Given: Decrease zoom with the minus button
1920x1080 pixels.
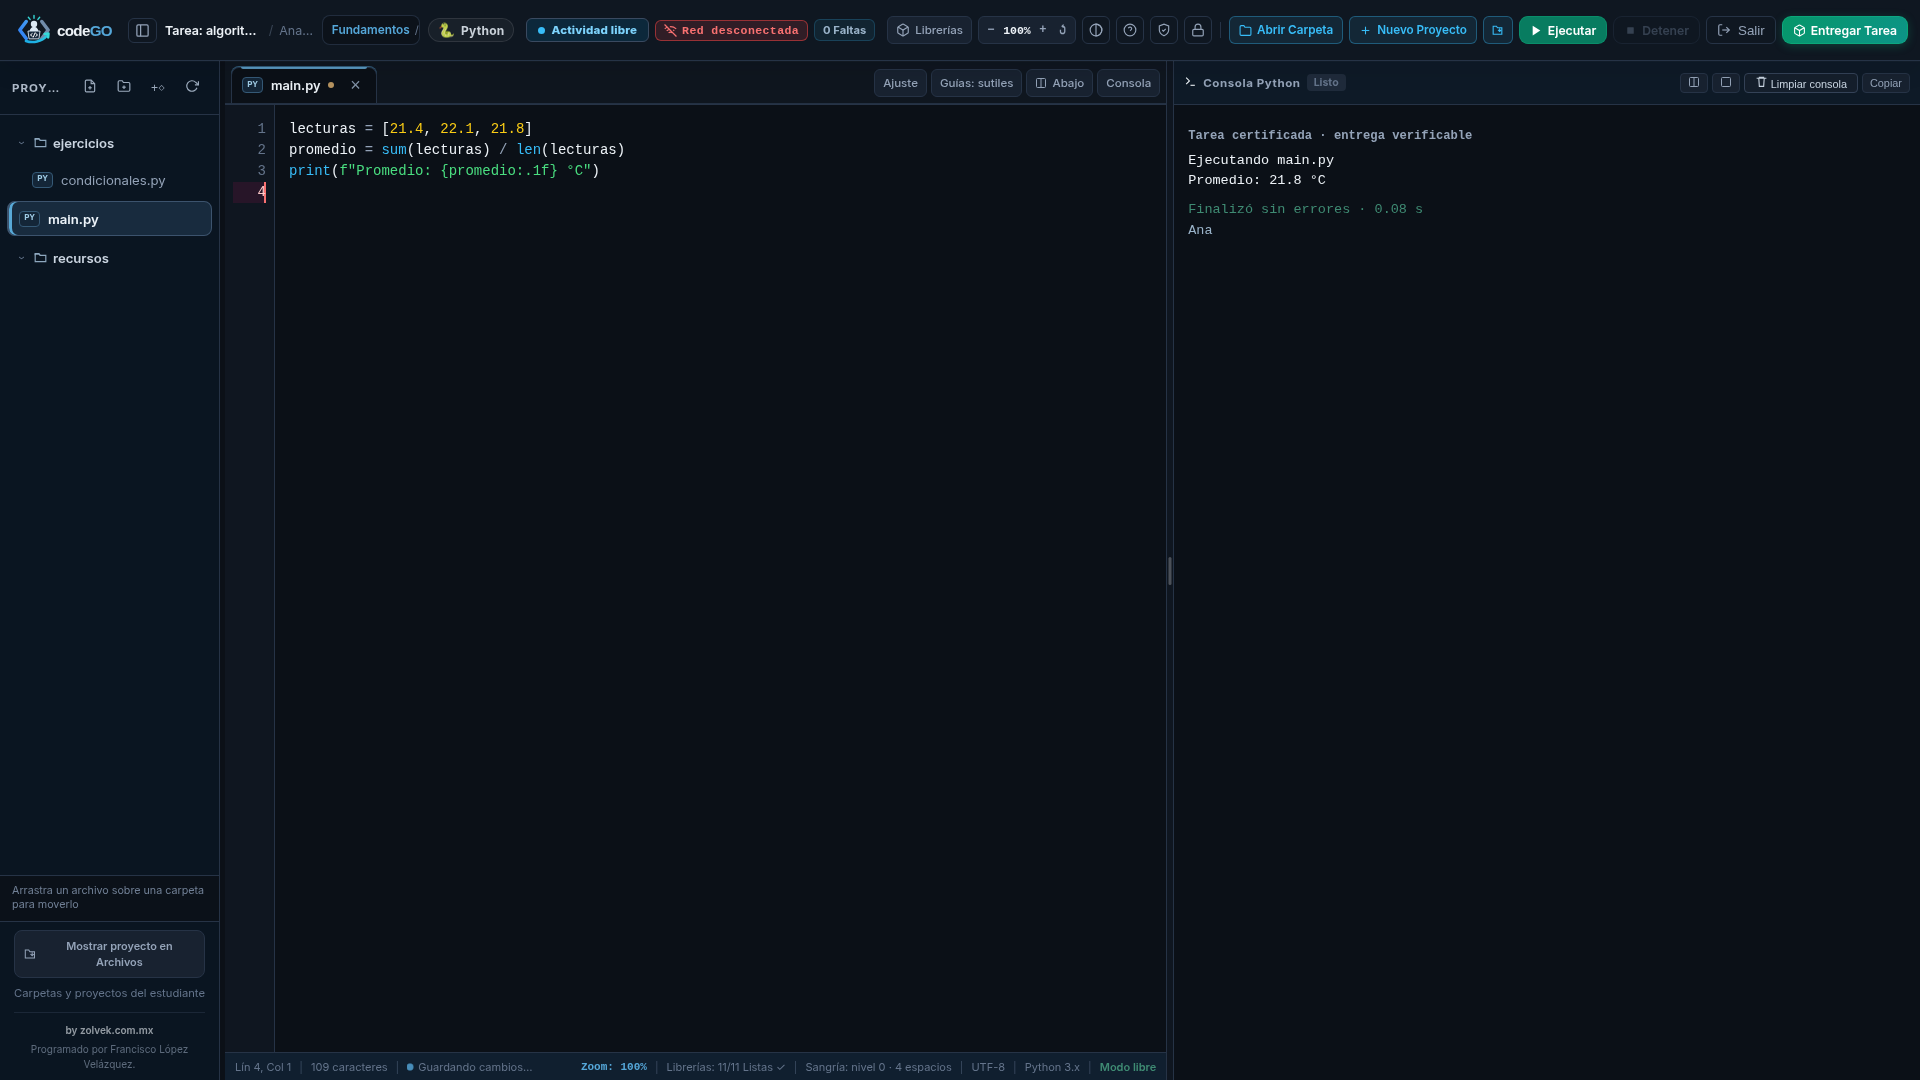Looking at the screenshot, I should point(991,30).
